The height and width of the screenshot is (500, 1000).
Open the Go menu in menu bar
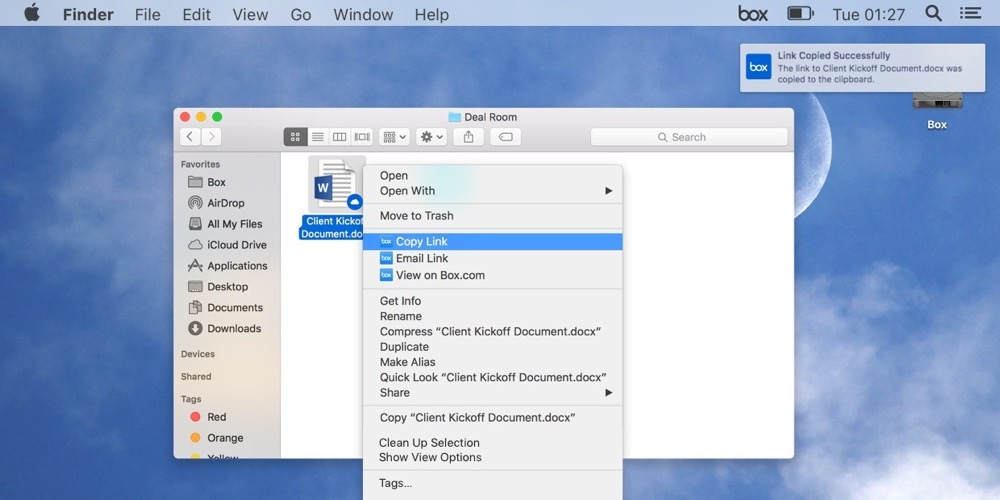tap(300, 14)
